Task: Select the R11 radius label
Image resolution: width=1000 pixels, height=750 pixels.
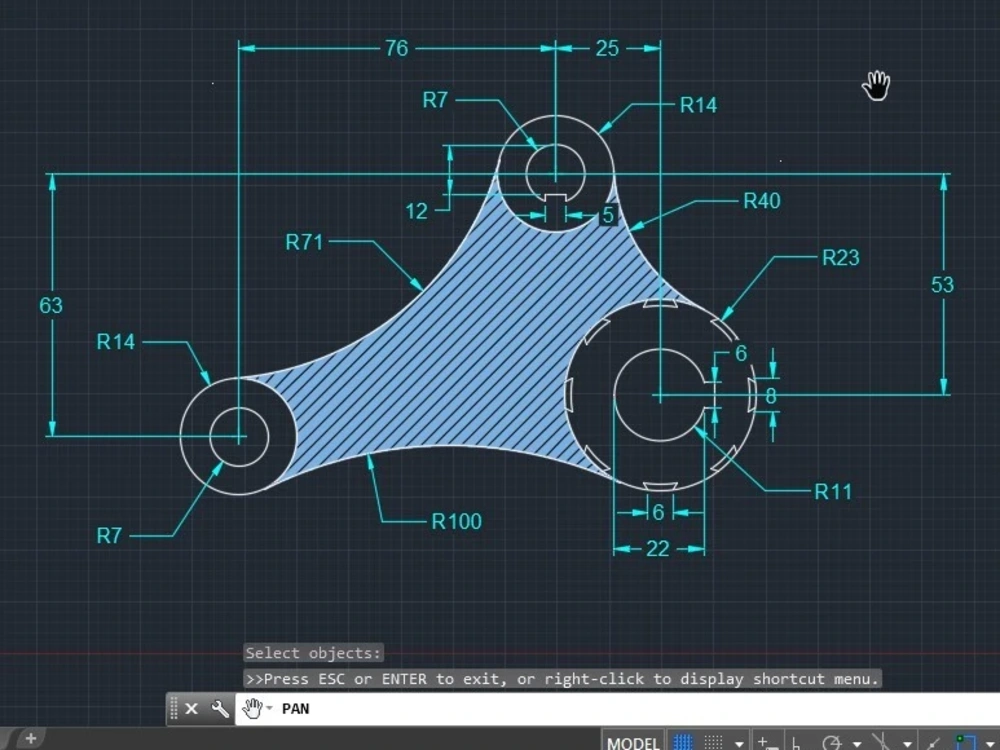Action: [x=833, y=492]
